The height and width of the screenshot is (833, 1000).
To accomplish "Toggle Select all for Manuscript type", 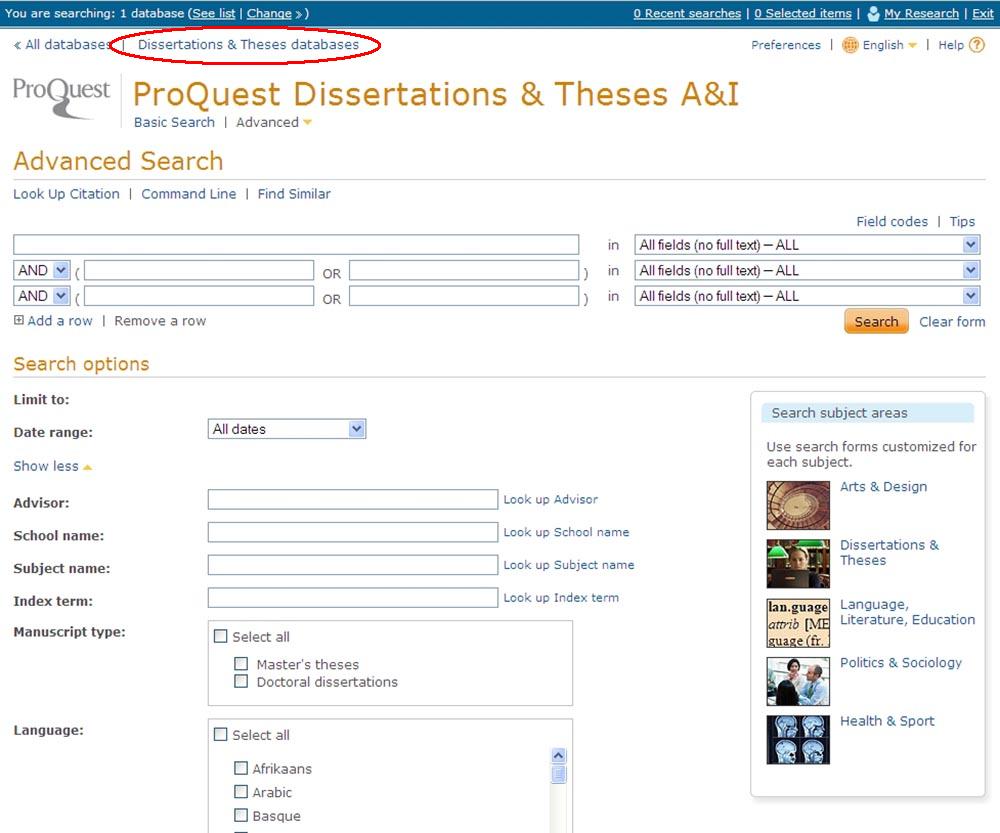I will click(x=221, y=636).
